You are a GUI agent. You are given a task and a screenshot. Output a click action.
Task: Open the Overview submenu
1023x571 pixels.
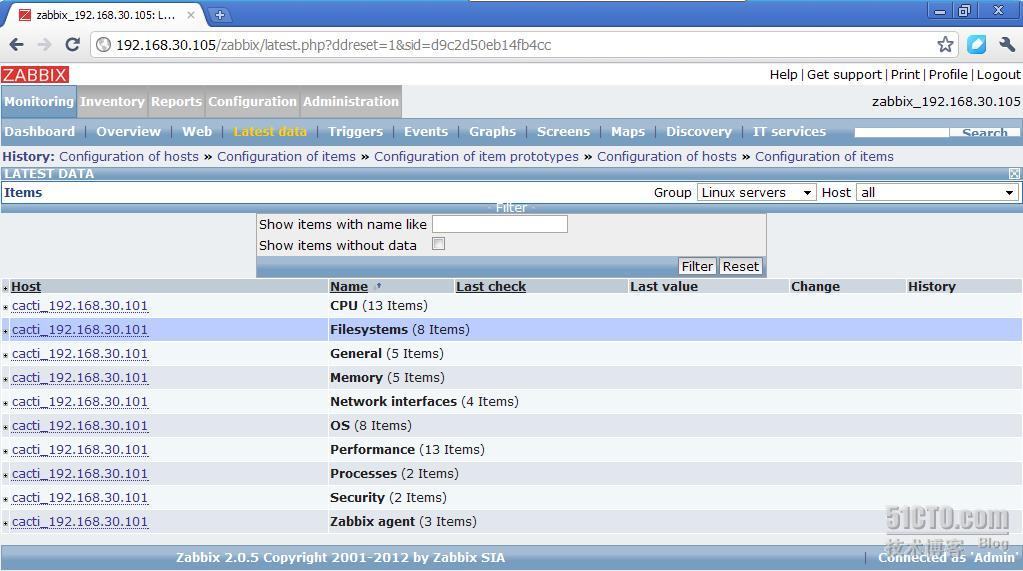coord(129,132)
